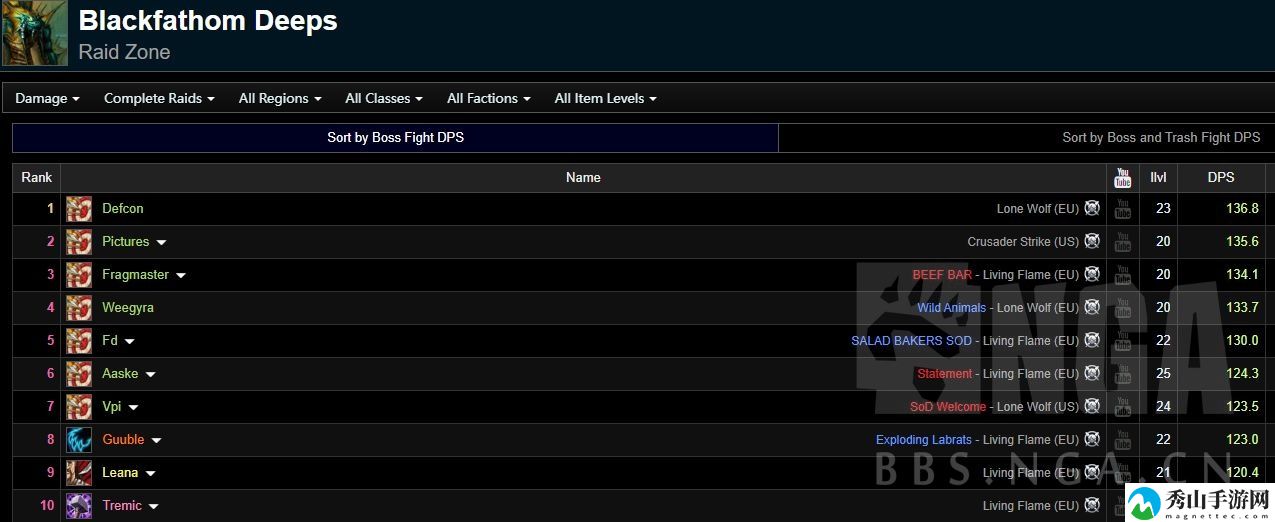Open the Damage metric dropdown
This screenshot has height=522, width=1275.
click(x=47, y=98)
